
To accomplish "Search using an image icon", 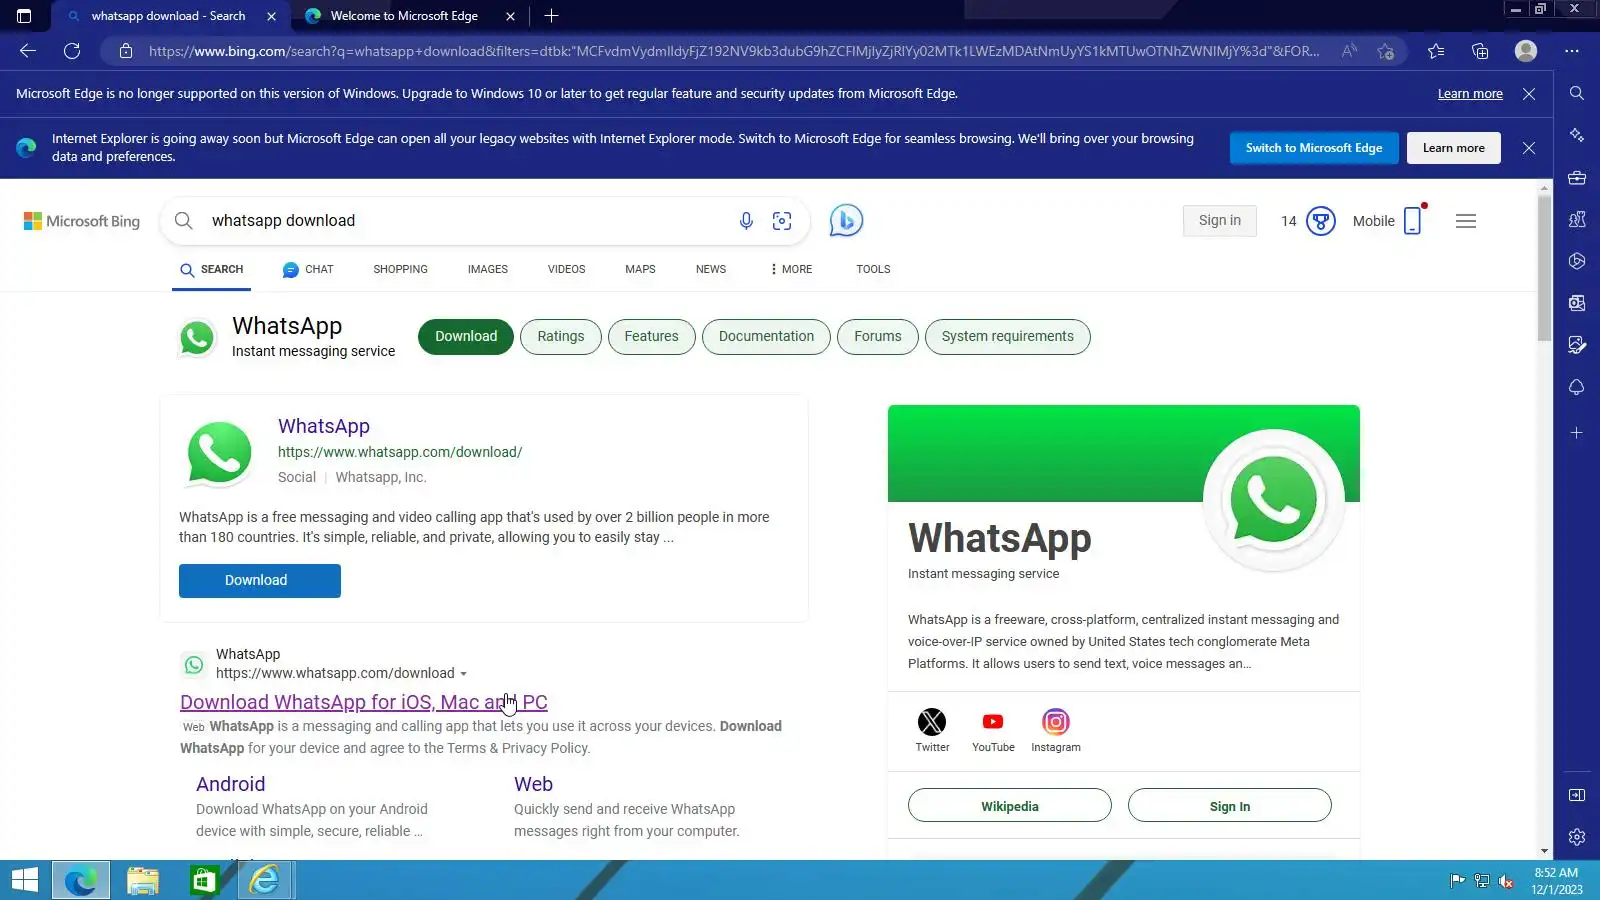I will click(782, 221).
